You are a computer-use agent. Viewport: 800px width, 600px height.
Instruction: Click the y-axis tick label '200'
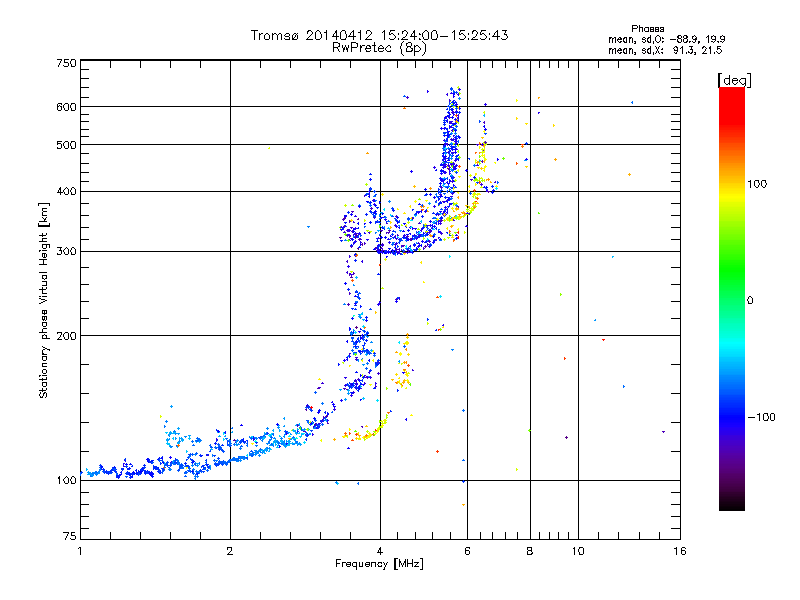coord(66,336)
